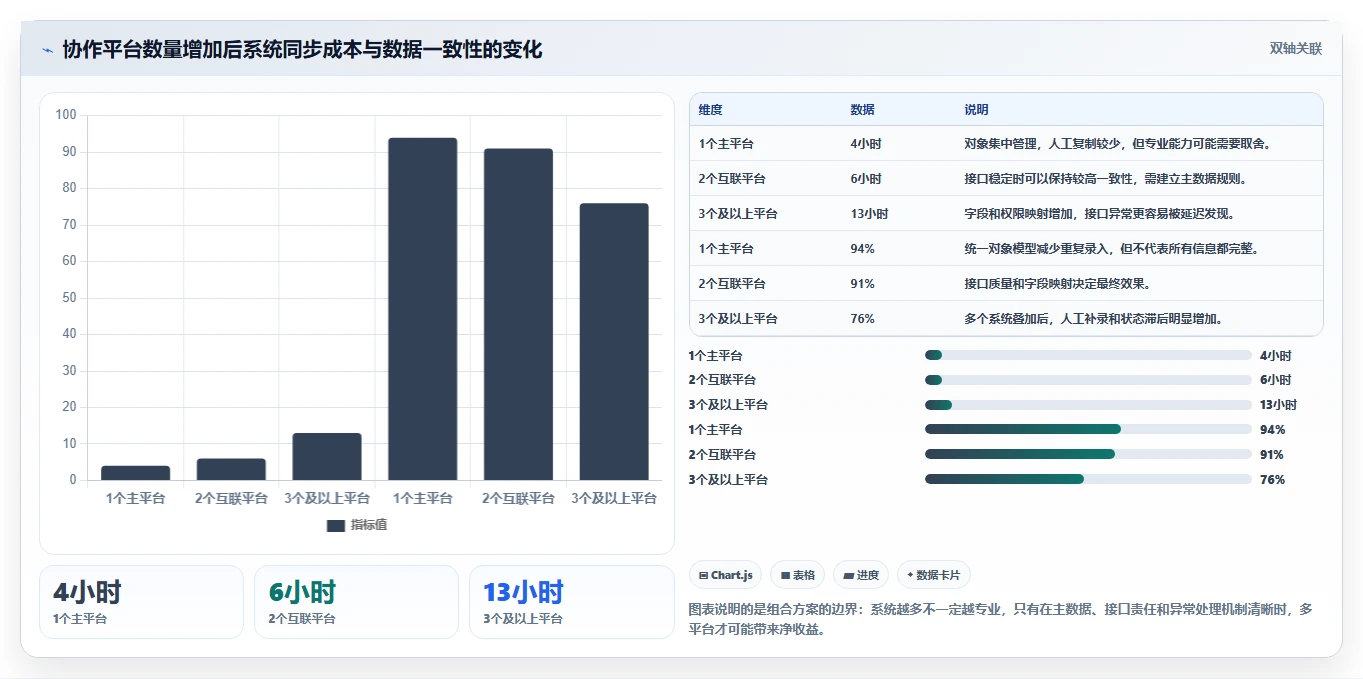Viewport: 1363px width, 679px height.
Task: Click the 94% progress value label
Action: click(x=1272, y=430)
